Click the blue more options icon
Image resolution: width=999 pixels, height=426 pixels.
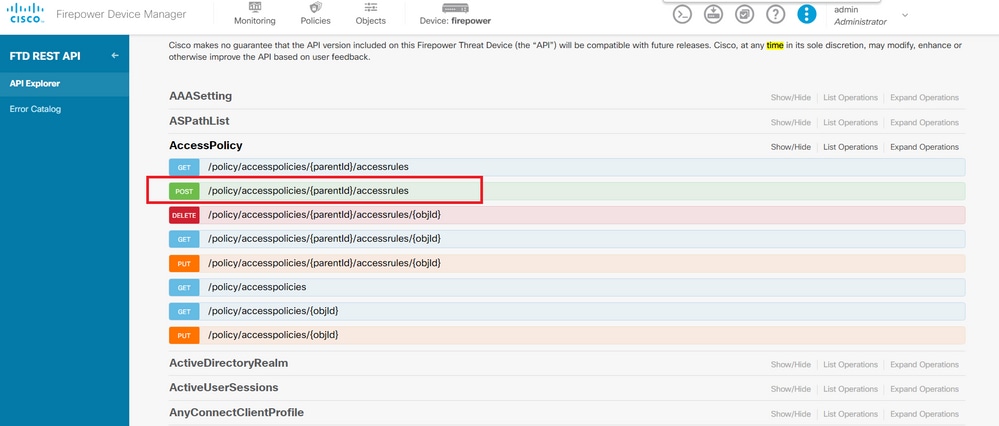[x=806, y=14]
